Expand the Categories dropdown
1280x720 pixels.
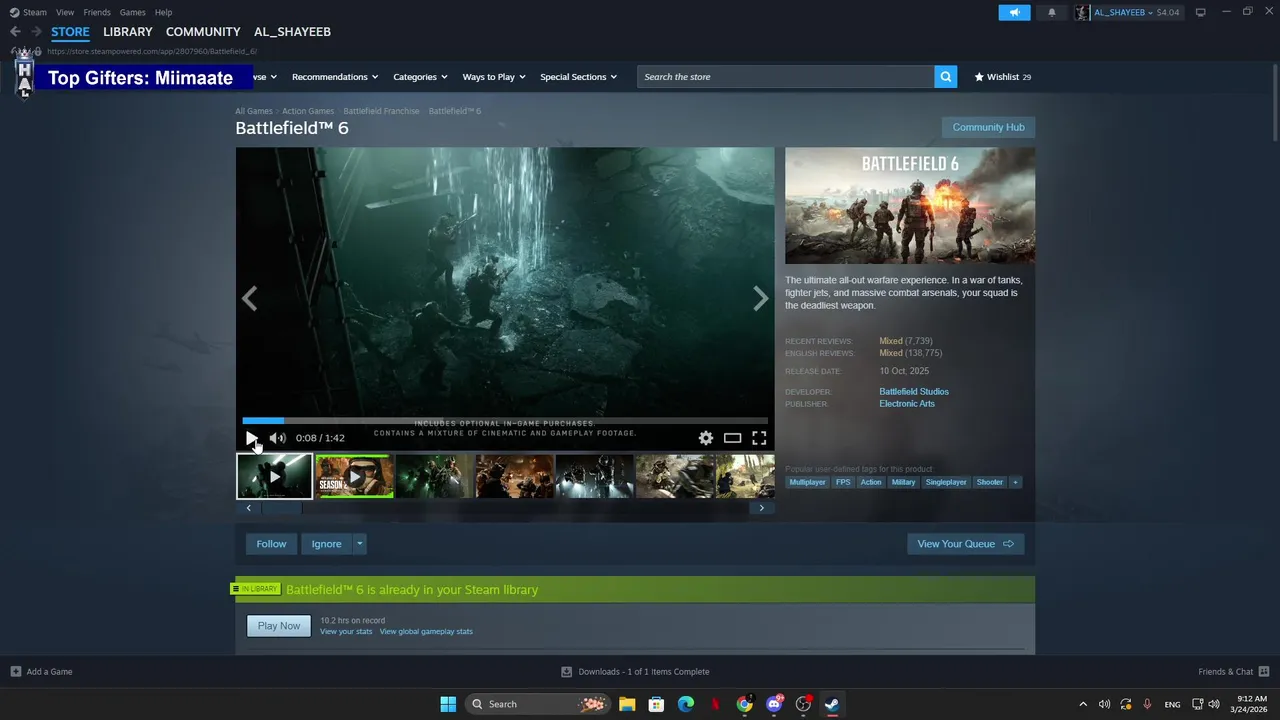(420, 77)
